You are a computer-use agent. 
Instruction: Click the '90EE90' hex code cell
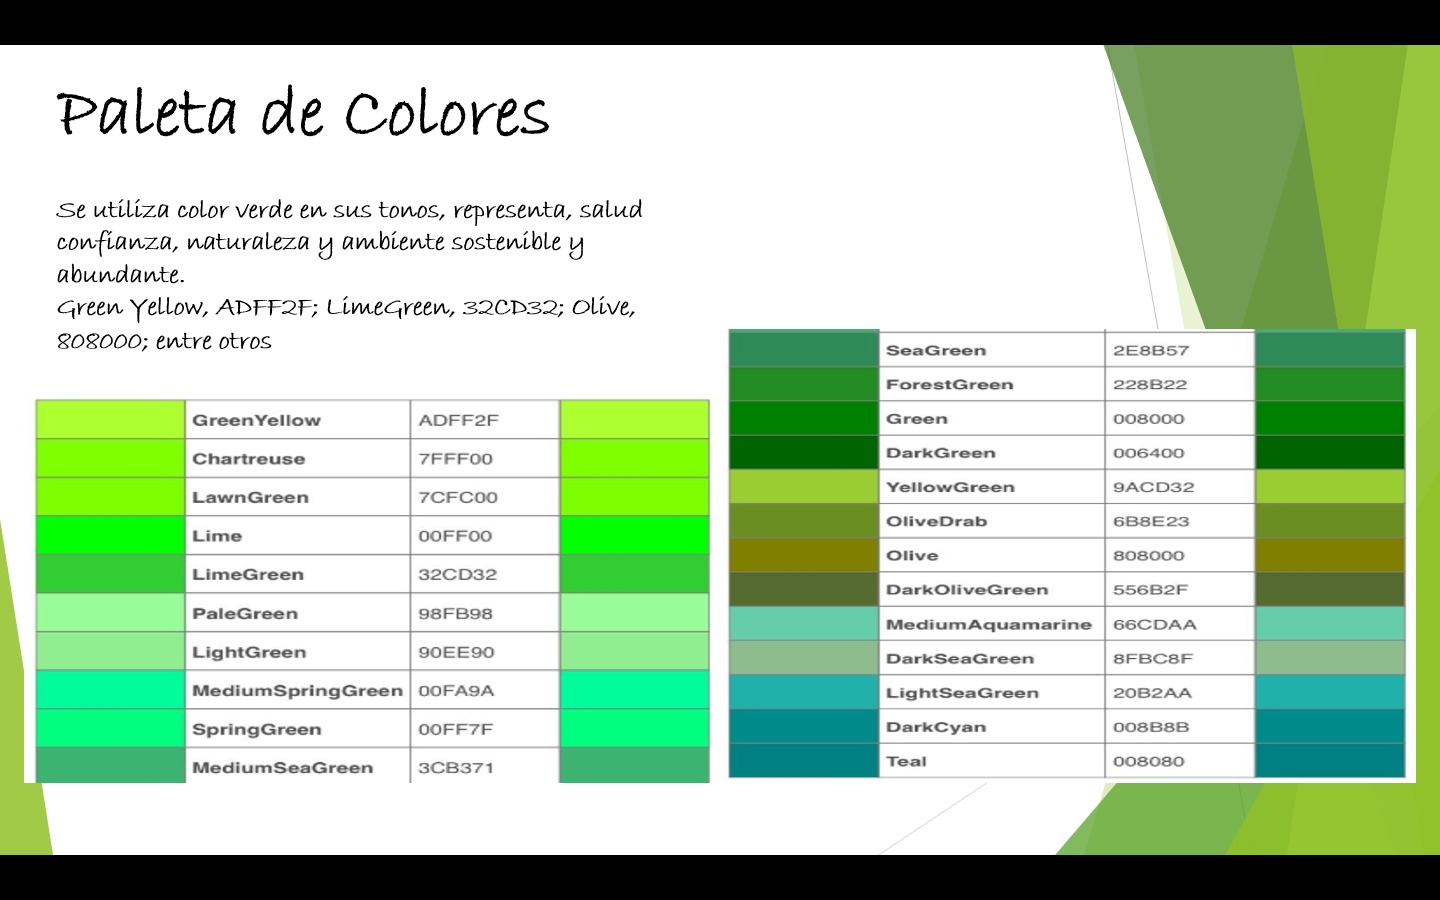pos(485,652)
